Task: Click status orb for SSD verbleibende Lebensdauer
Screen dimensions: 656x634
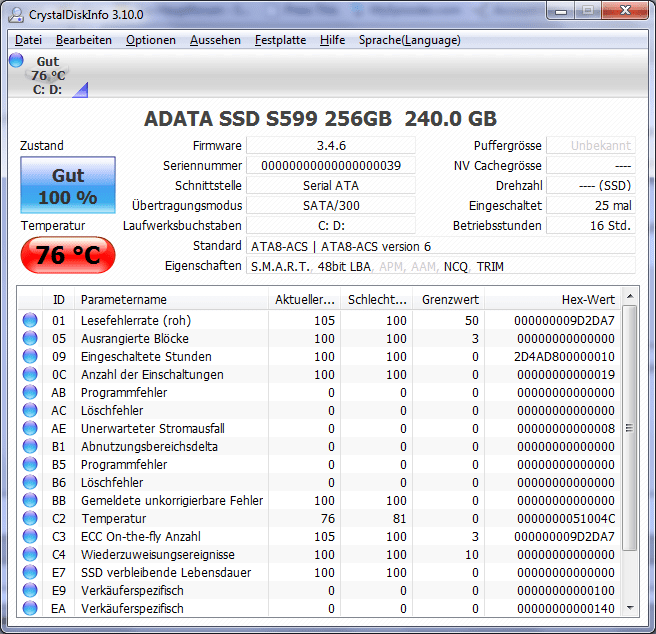Action: tap(30, 572)
